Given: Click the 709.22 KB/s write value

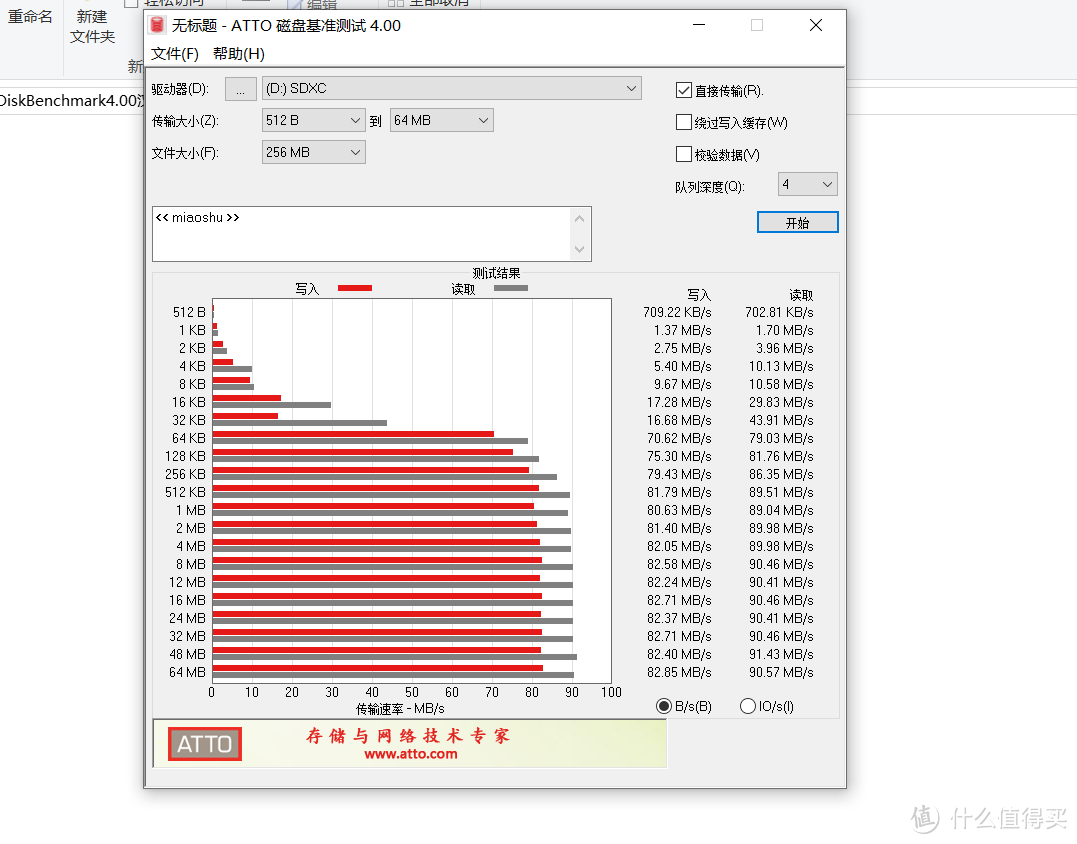Looking at the screenshot, I should 677,312.
